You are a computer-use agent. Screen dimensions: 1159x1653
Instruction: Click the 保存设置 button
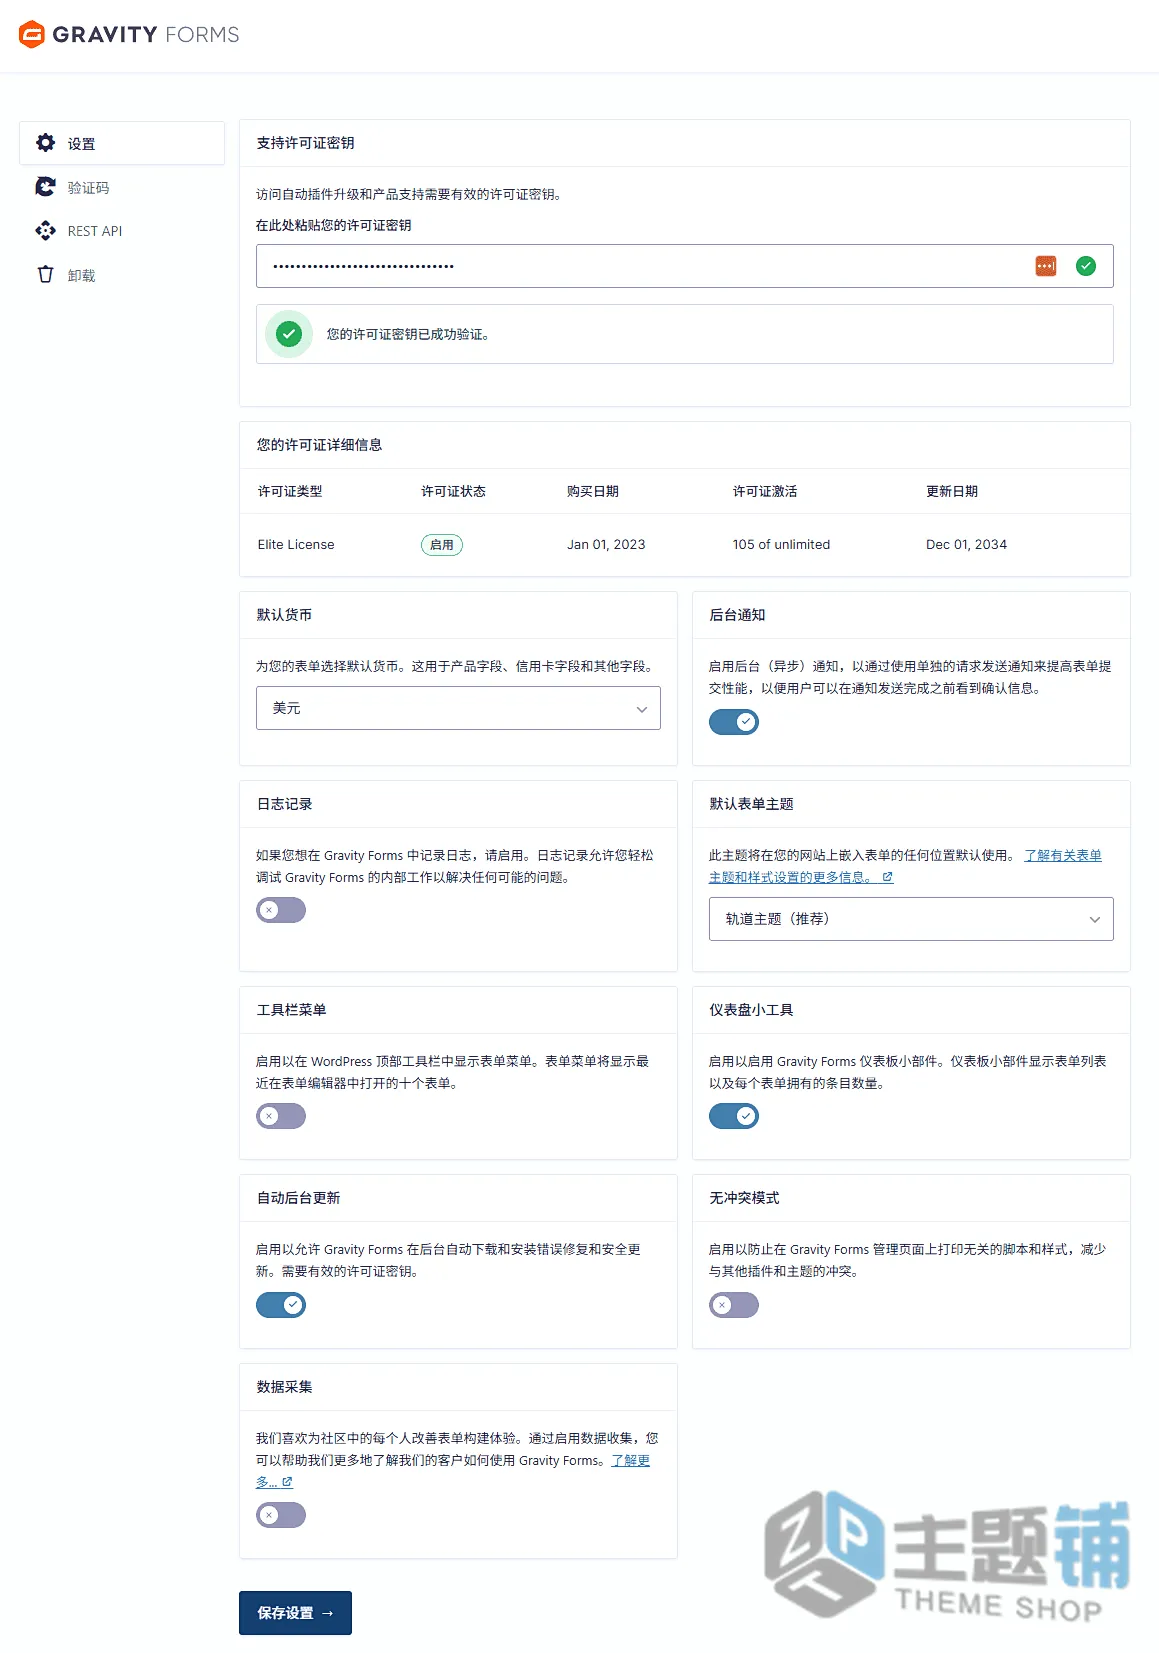295,1613
